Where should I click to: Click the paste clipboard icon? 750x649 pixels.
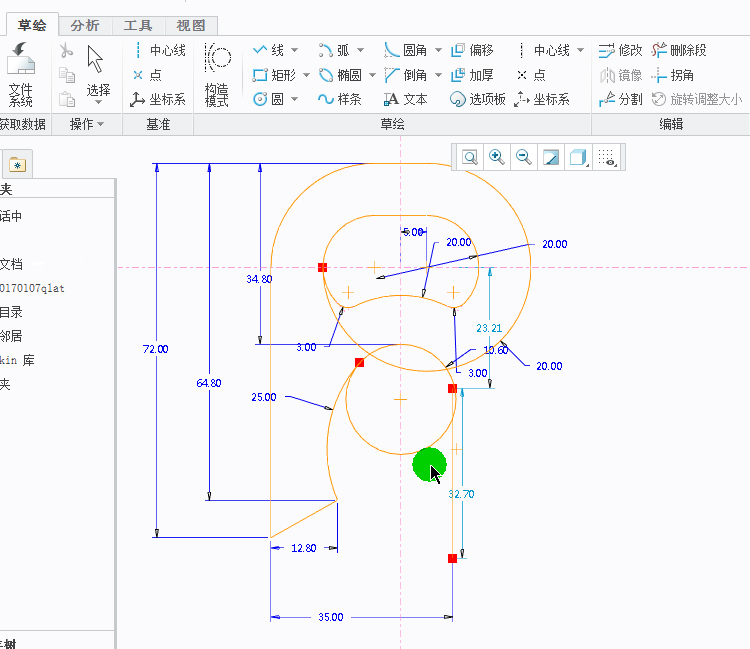coord(66,99)
